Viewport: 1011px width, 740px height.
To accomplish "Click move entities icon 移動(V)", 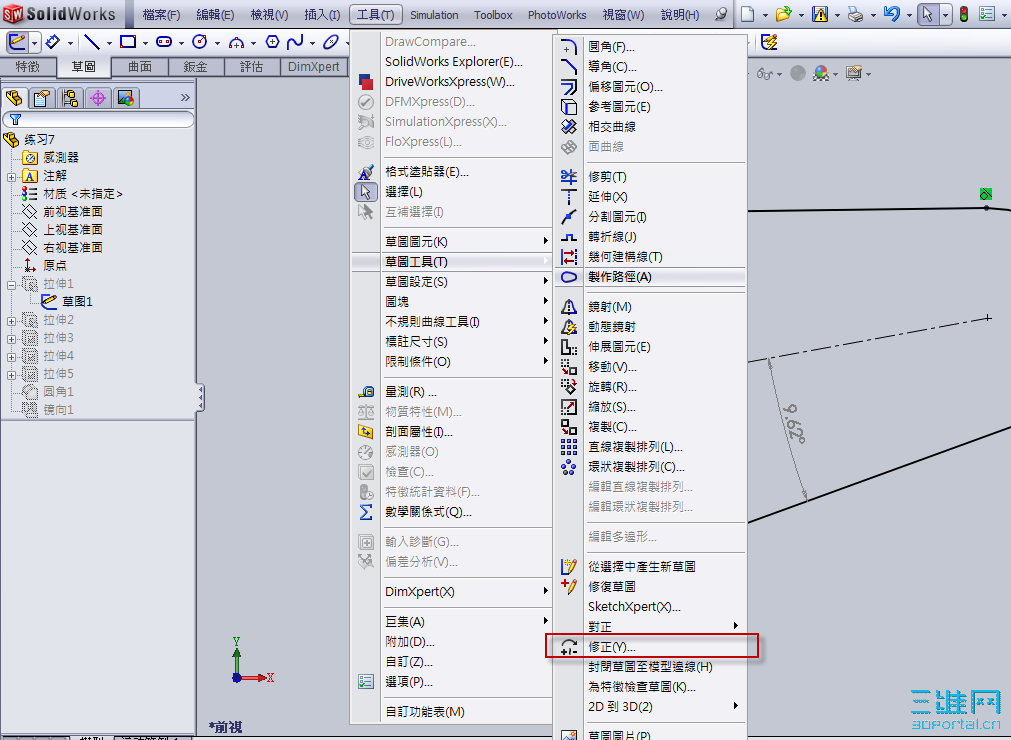I will pos(568,367).
